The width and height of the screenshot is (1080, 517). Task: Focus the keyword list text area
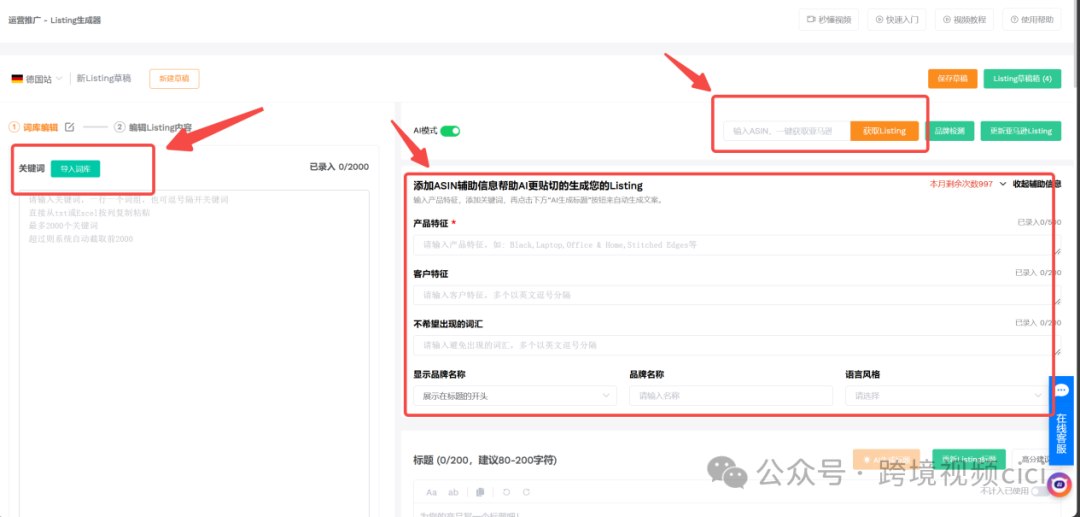(x=194, y=354)
